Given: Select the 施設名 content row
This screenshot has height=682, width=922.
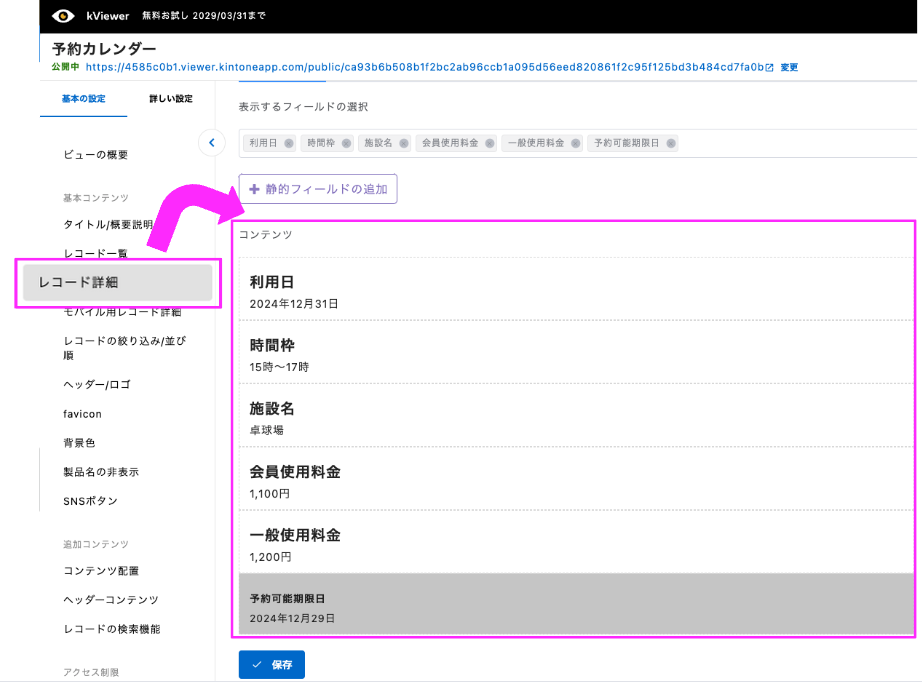Looking at the screenshot, I should tap(576, 416).
